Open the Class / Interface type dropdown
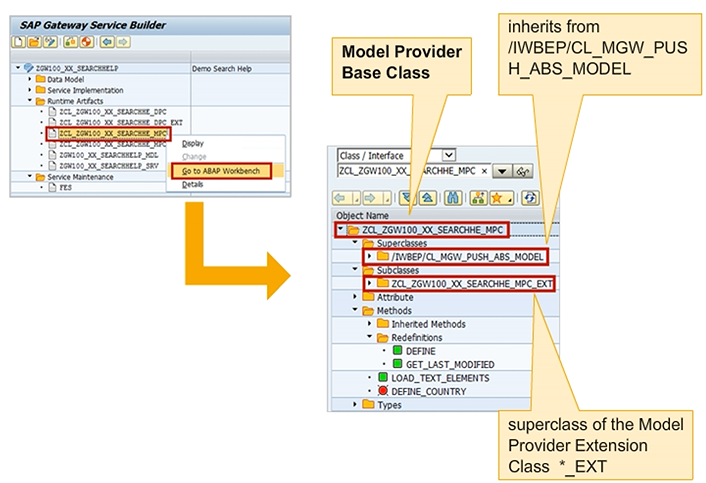 [x=447, y=154]
